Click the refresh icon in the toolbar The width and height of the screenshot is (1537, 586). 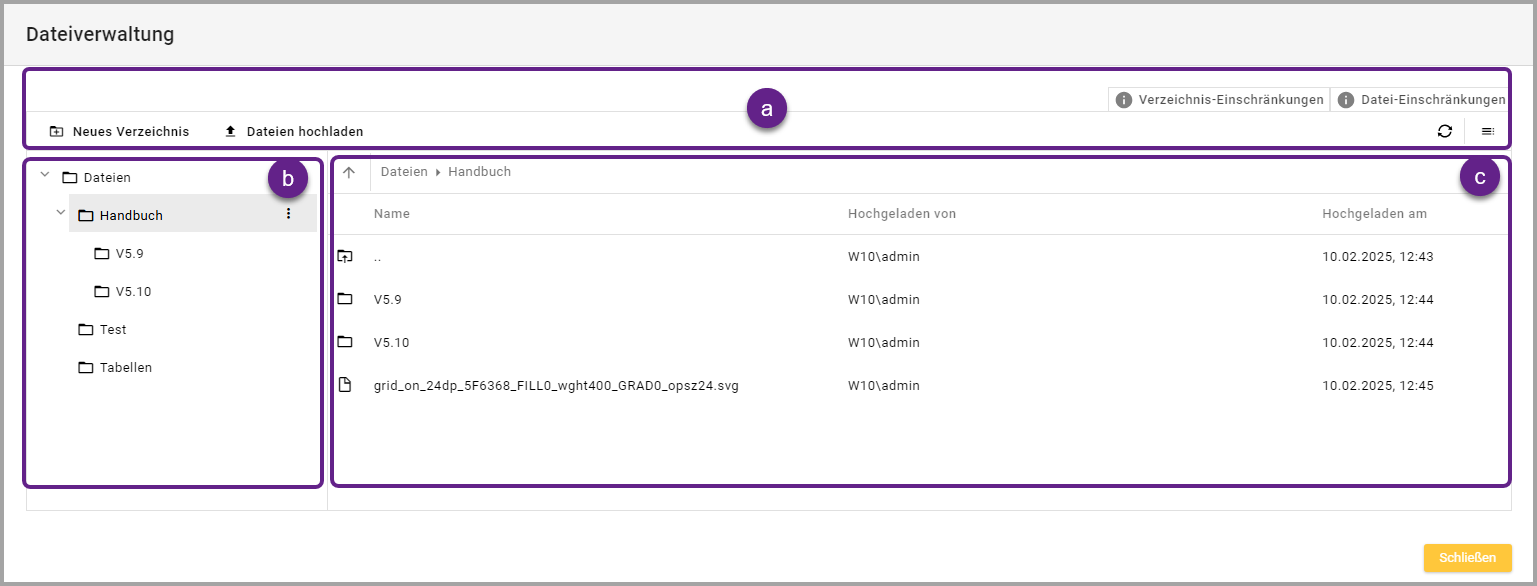pos(1444,131)
